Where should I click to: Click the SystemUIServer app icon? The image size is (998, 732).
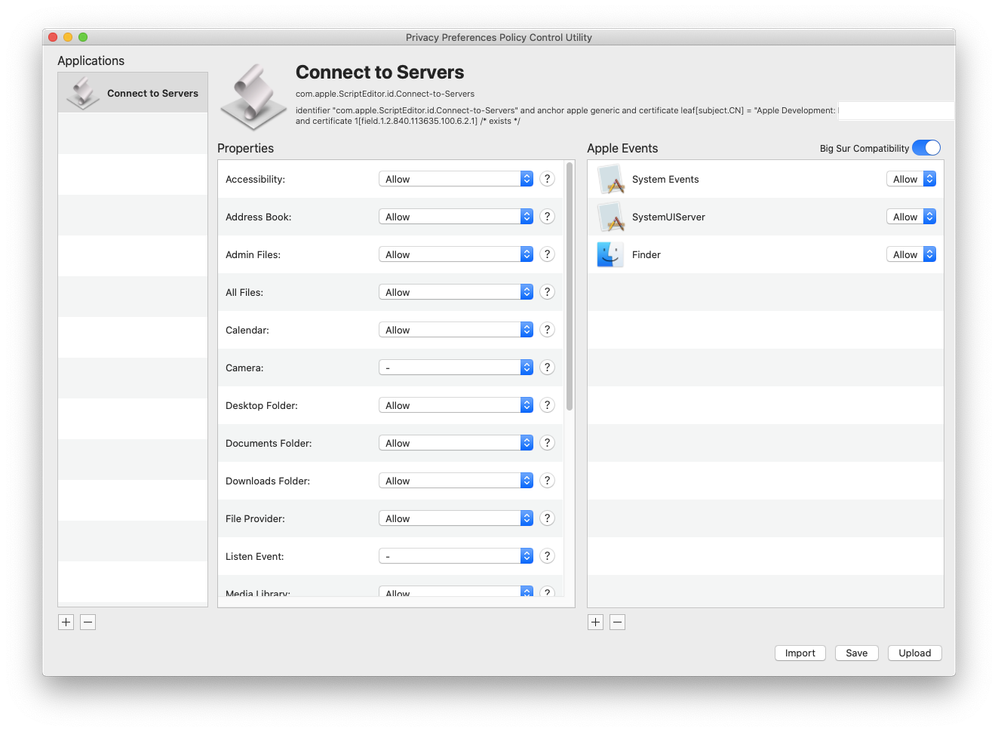[610, 217]
